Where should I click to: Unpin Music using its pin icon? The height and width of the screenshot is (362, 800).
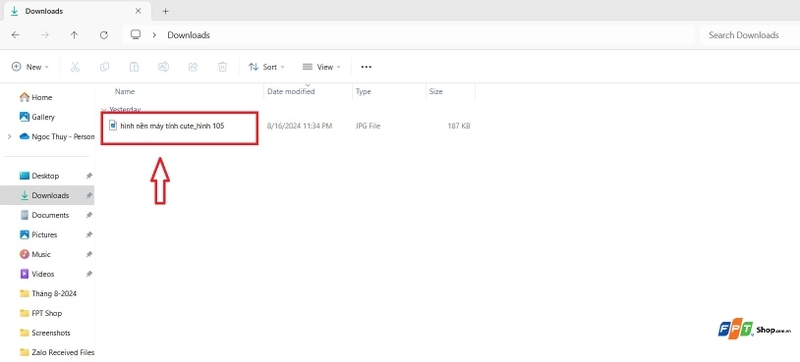(89, 254)
